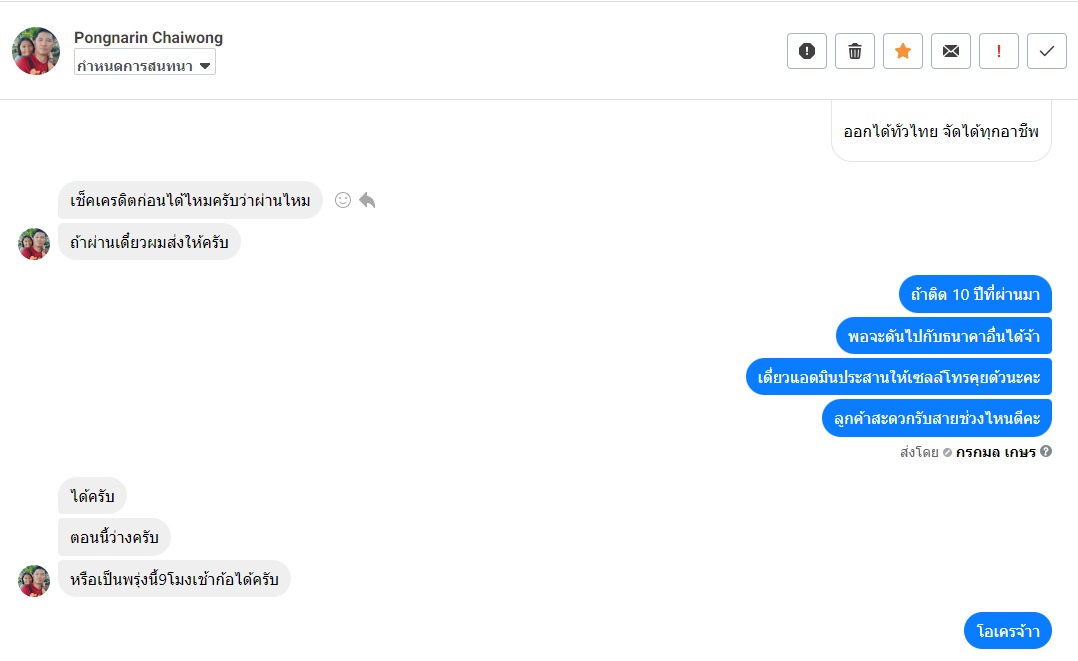Click the reply arrow icon
This screenshot has height=661, width=1078.
[367, 200]
